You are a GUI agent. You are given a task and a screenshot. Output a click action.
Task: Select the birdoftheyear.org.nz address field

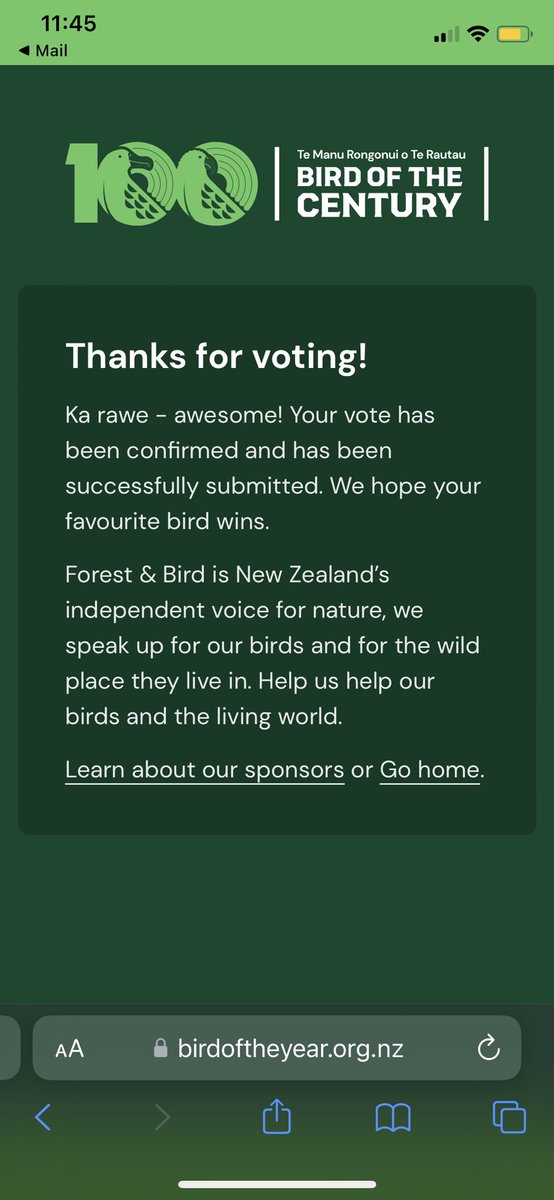(277, 1048)
